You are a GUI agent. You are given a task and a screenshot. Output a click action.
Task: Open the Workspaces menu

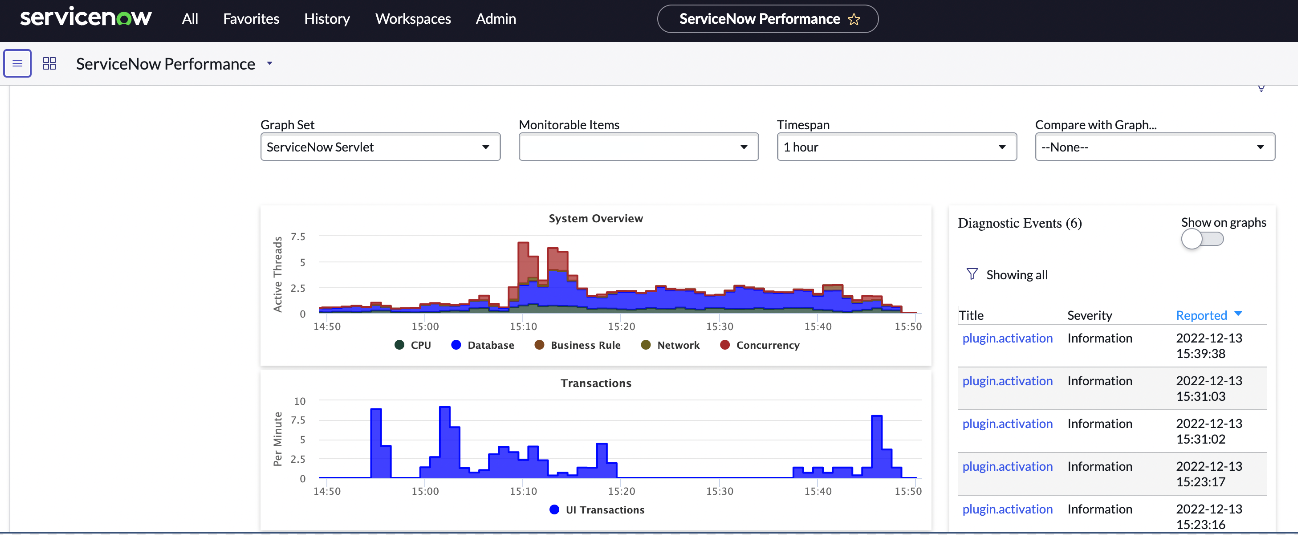(x=413, y=19)
